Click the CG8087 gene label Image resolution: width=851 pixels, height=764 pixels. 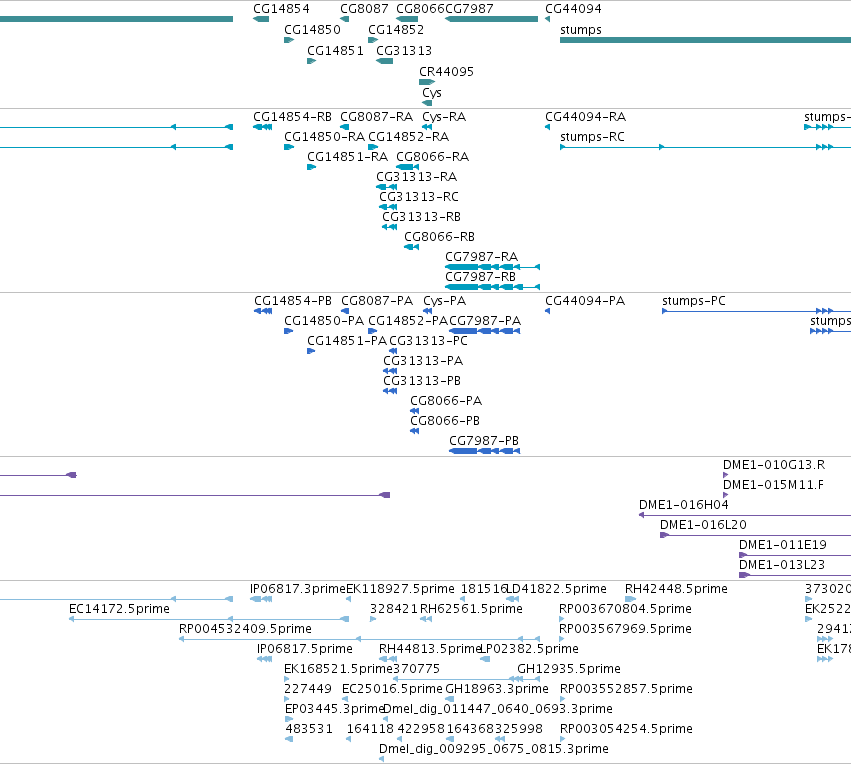364,9
